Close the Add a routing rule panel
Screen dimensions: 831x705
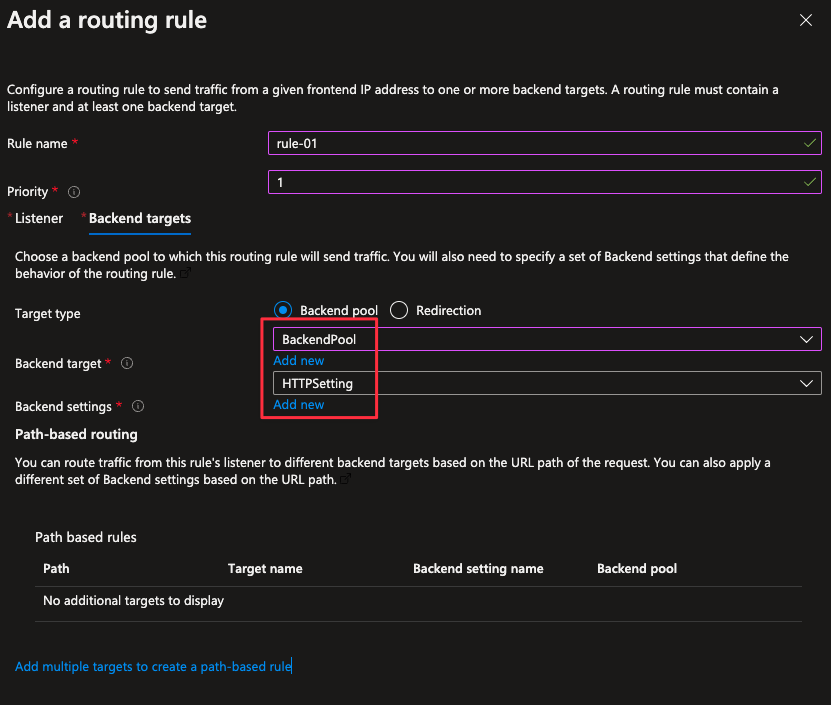806,20
